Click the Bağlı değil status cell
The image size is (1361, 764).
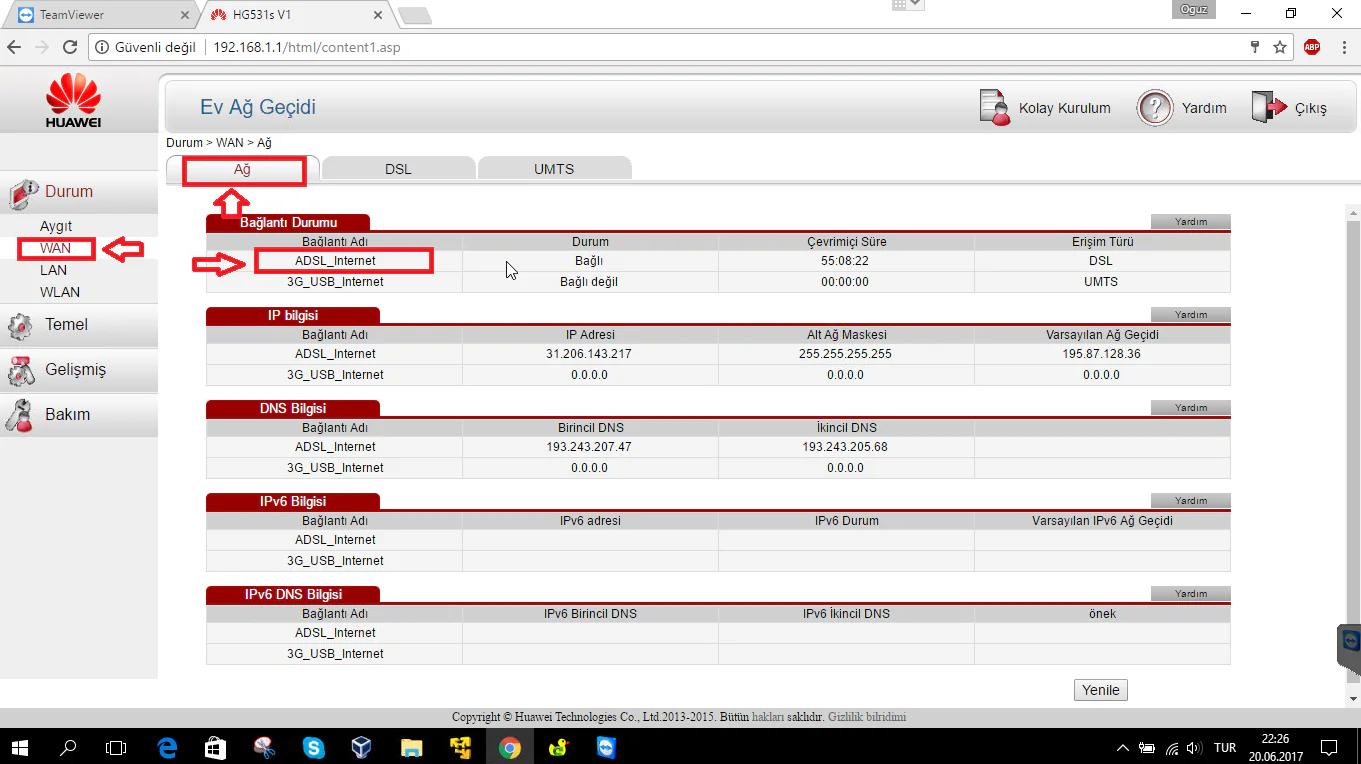(x=590, y=282)
